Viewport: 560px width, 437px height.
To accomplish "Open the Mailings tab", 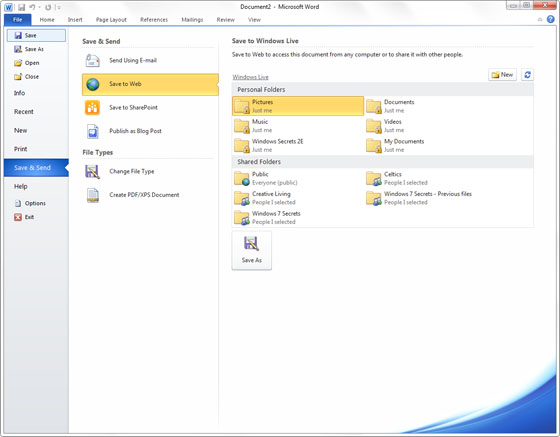I will click(192, 20).
